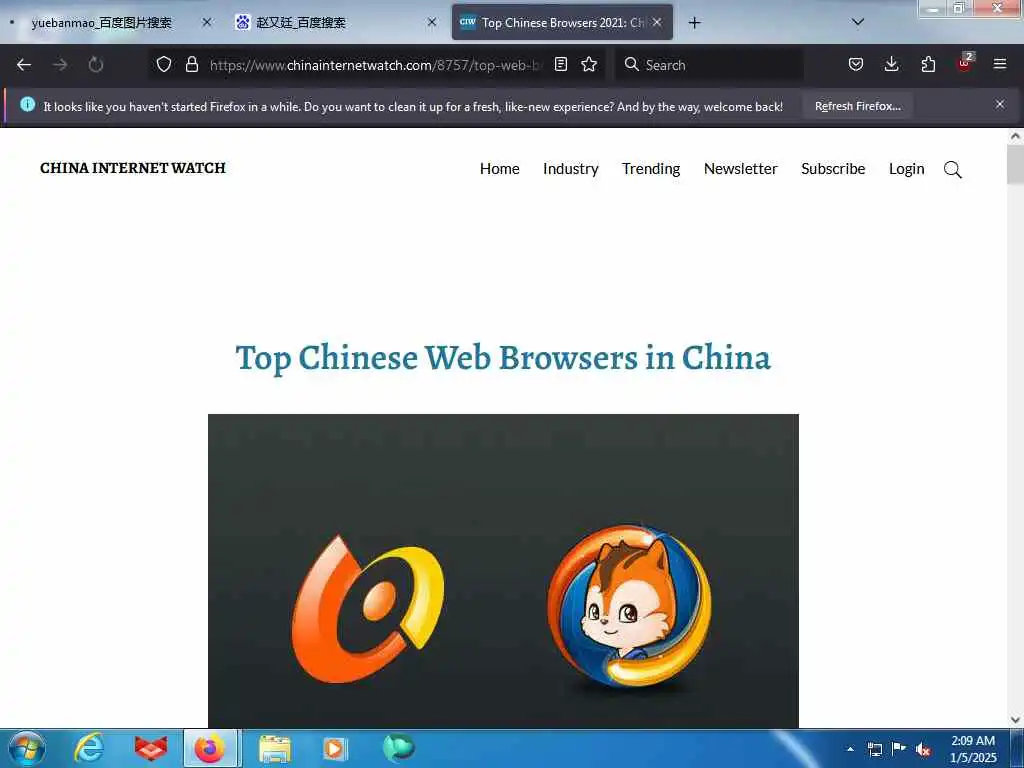Click the network status tray icon
The width and height of the screenshot is (1024, 768).
[x=874, y=749]
